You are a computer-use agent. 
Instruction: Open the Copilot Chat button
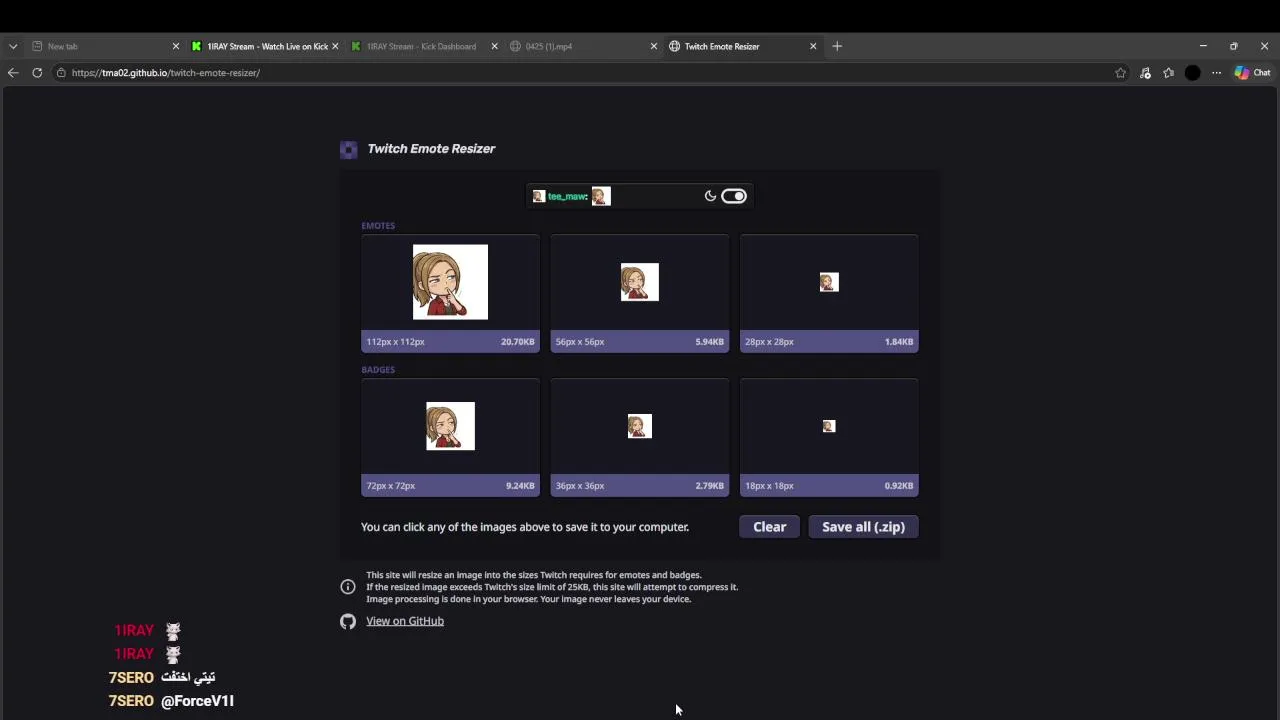click(1252, 73)
